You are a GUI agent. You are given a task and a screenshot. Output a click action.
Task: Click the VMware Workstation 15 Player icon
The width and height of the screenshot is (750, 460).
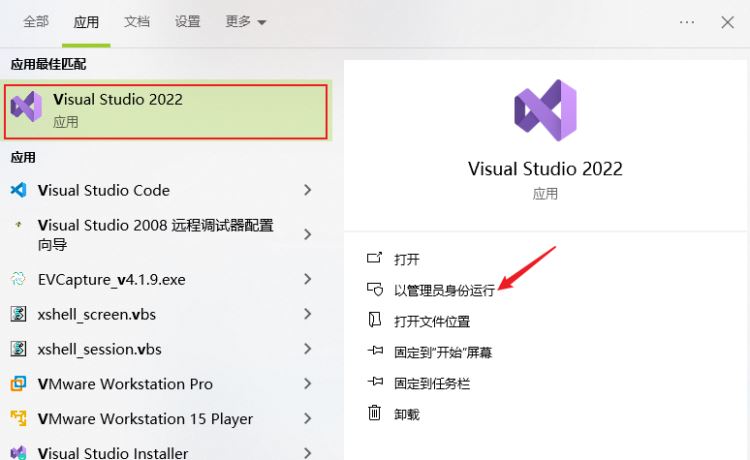point(18,418)
